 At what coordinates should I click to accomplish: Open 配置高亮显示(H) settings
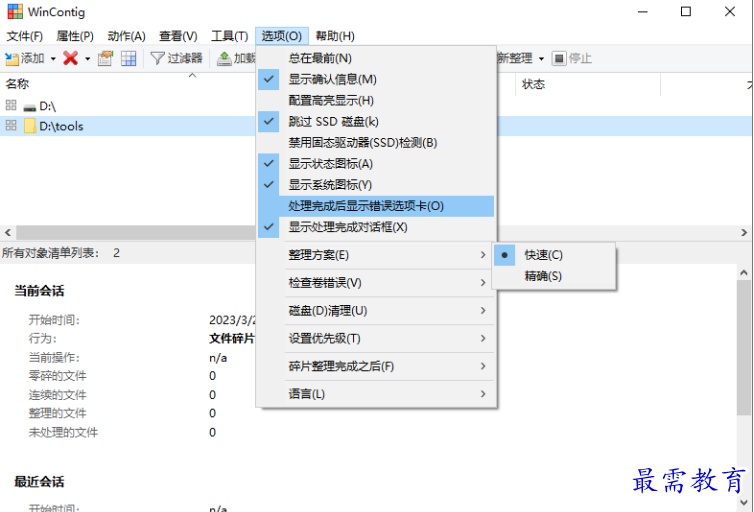coord(376,100)
